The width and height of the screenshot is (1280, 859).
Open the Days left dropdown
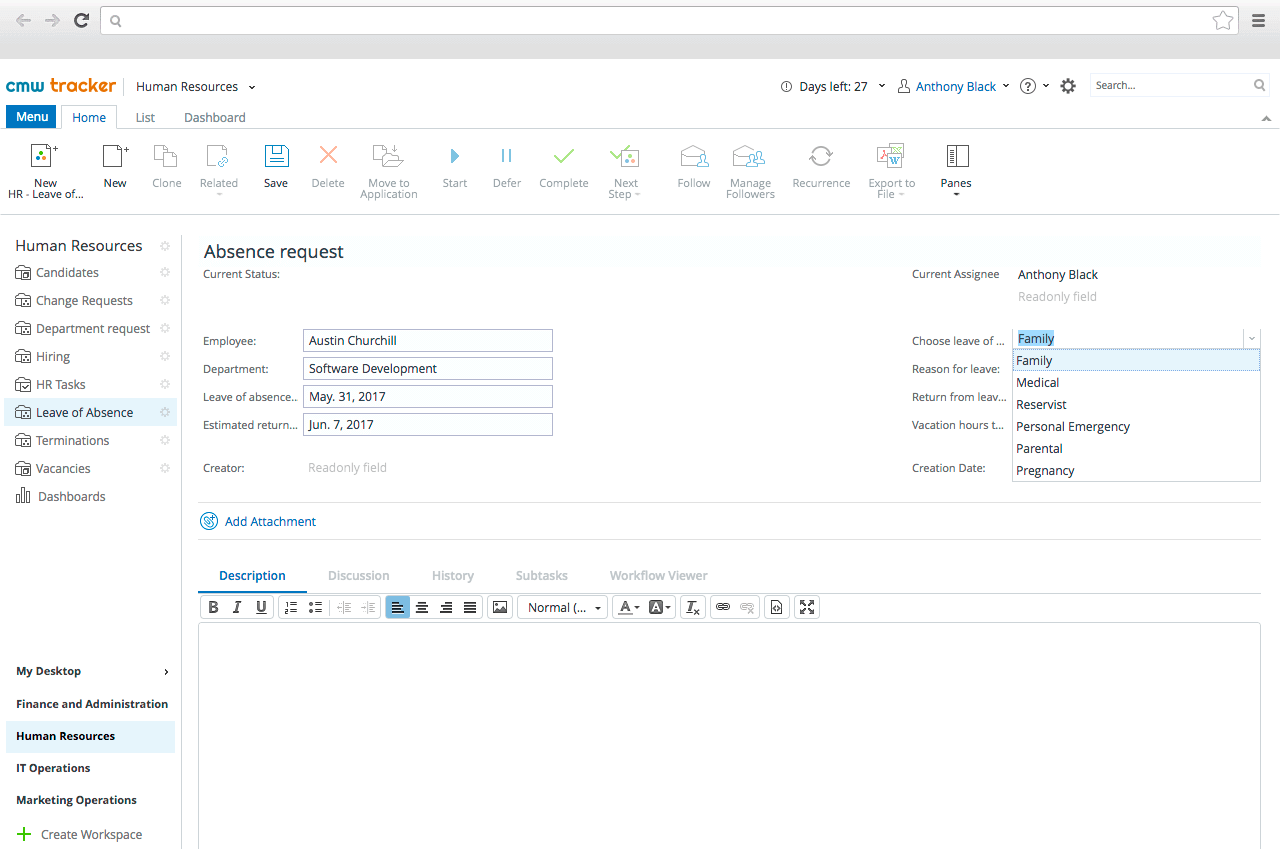(881, 86)
